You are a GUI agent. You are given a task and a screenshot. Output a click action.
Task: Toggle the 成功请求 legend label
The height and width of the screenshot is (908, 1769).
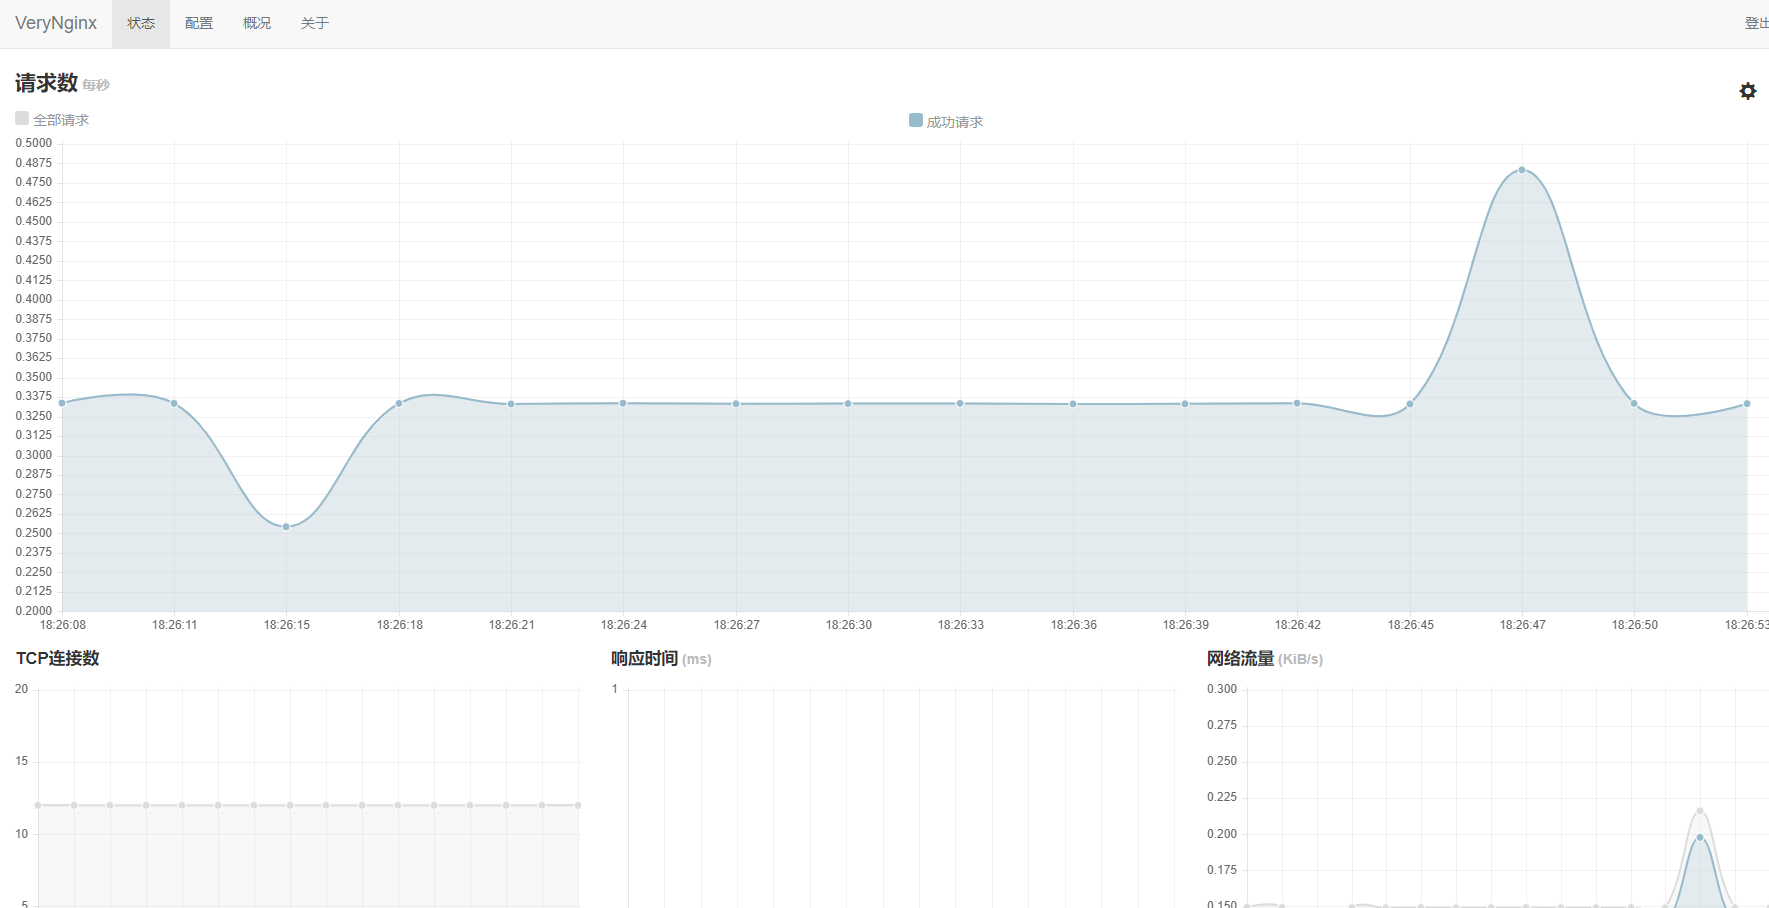954,122
